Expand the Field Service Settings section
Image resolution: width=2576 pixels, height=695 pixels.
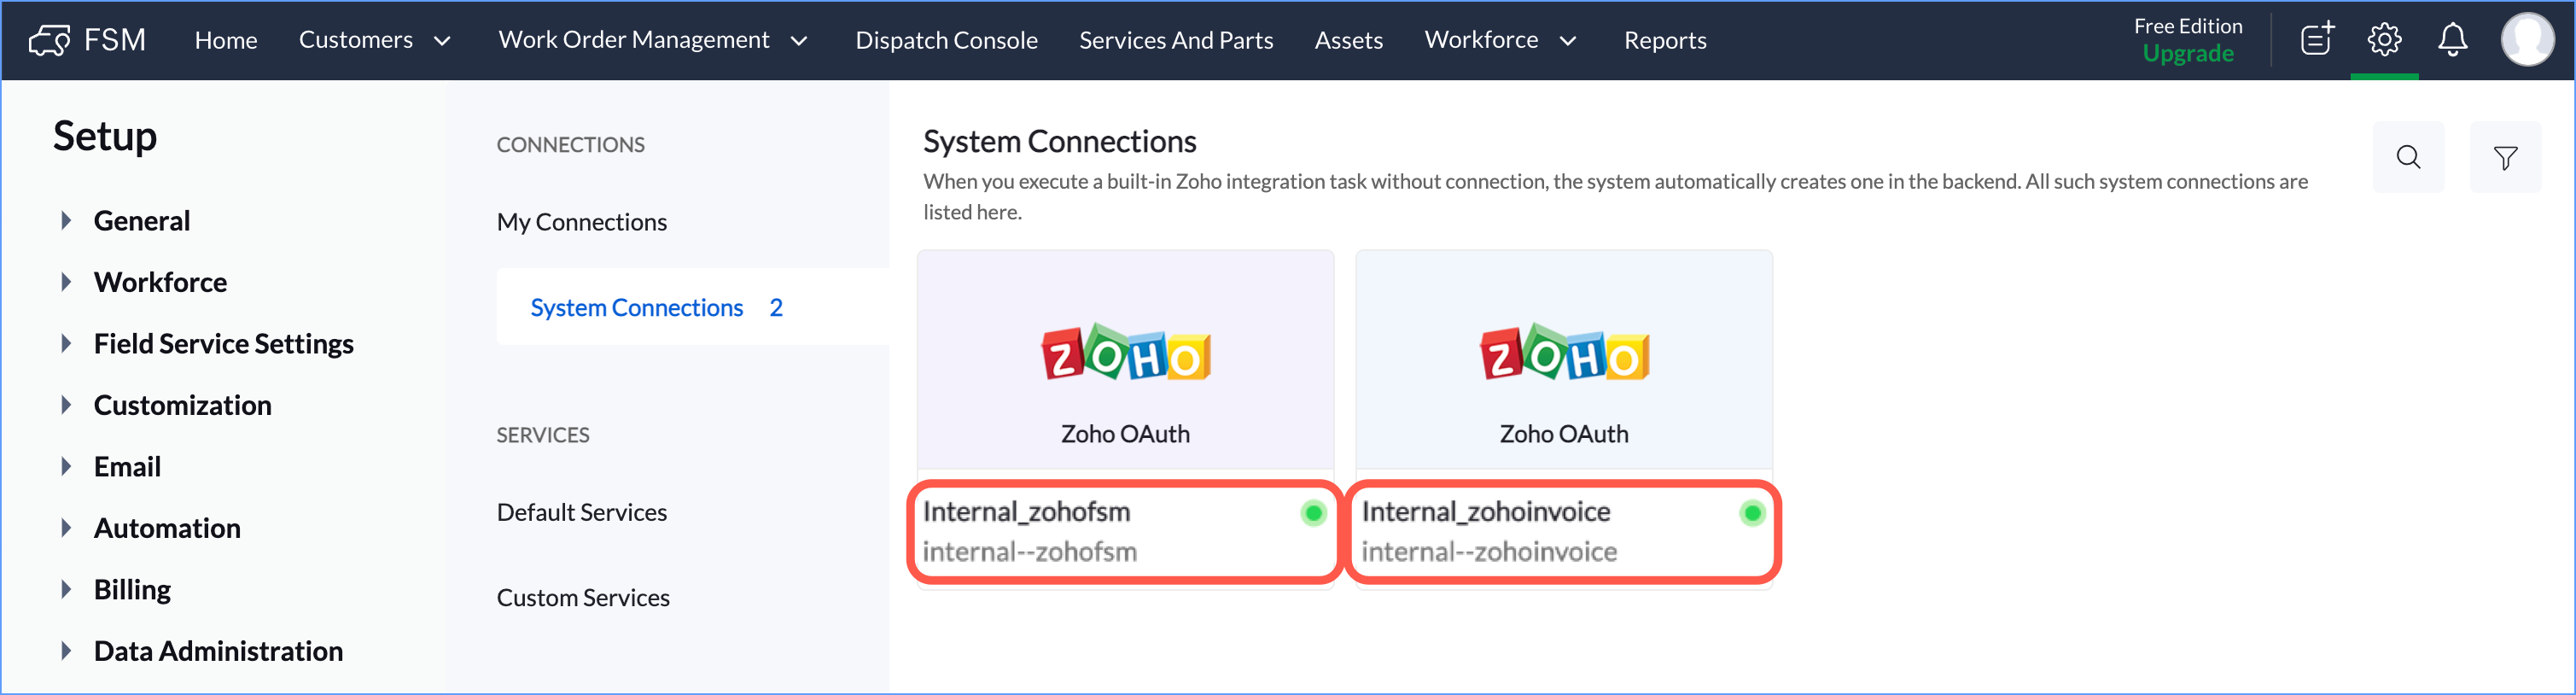(66, 344)
